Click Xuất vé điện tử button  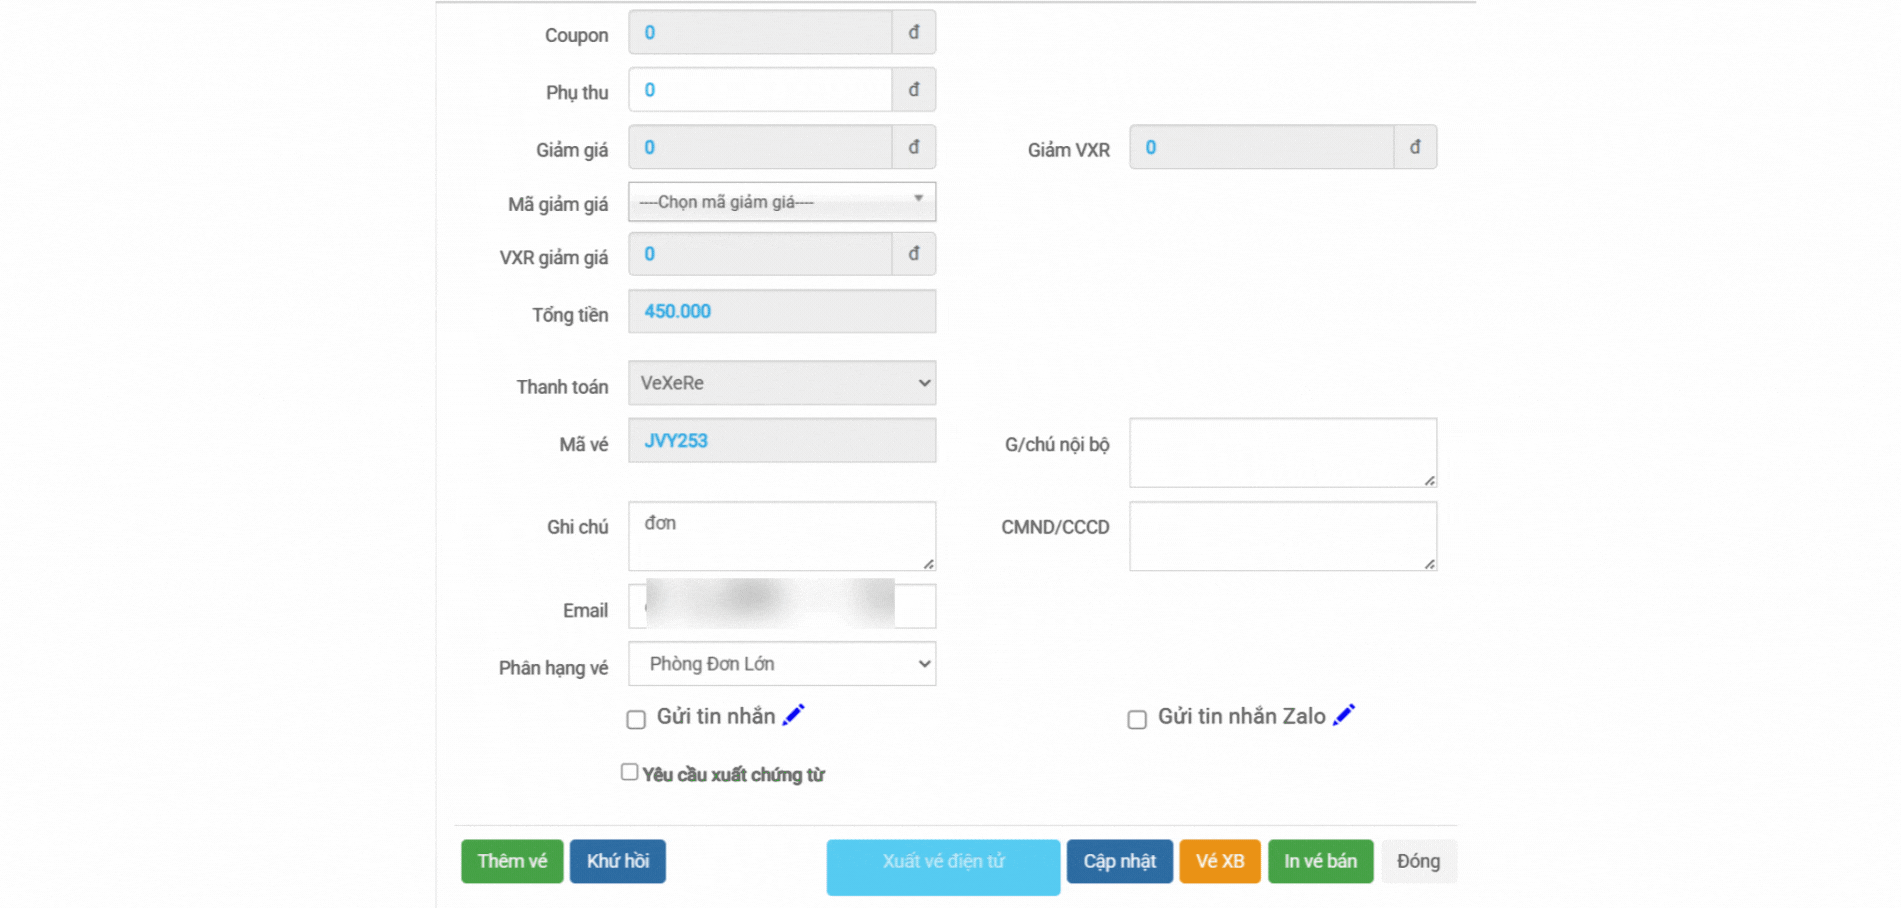coord(942,864)
